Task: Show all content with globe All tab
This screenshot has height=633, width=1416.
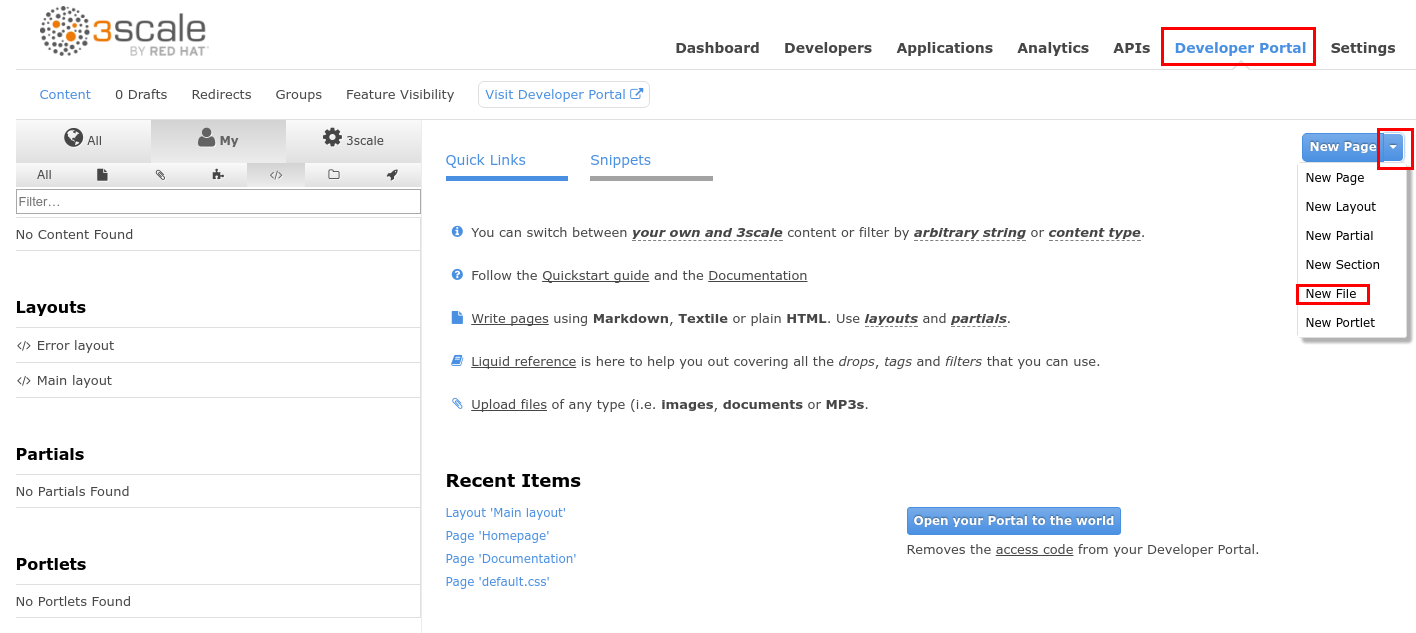Action: pyautogui.click(x=83, y=140)
